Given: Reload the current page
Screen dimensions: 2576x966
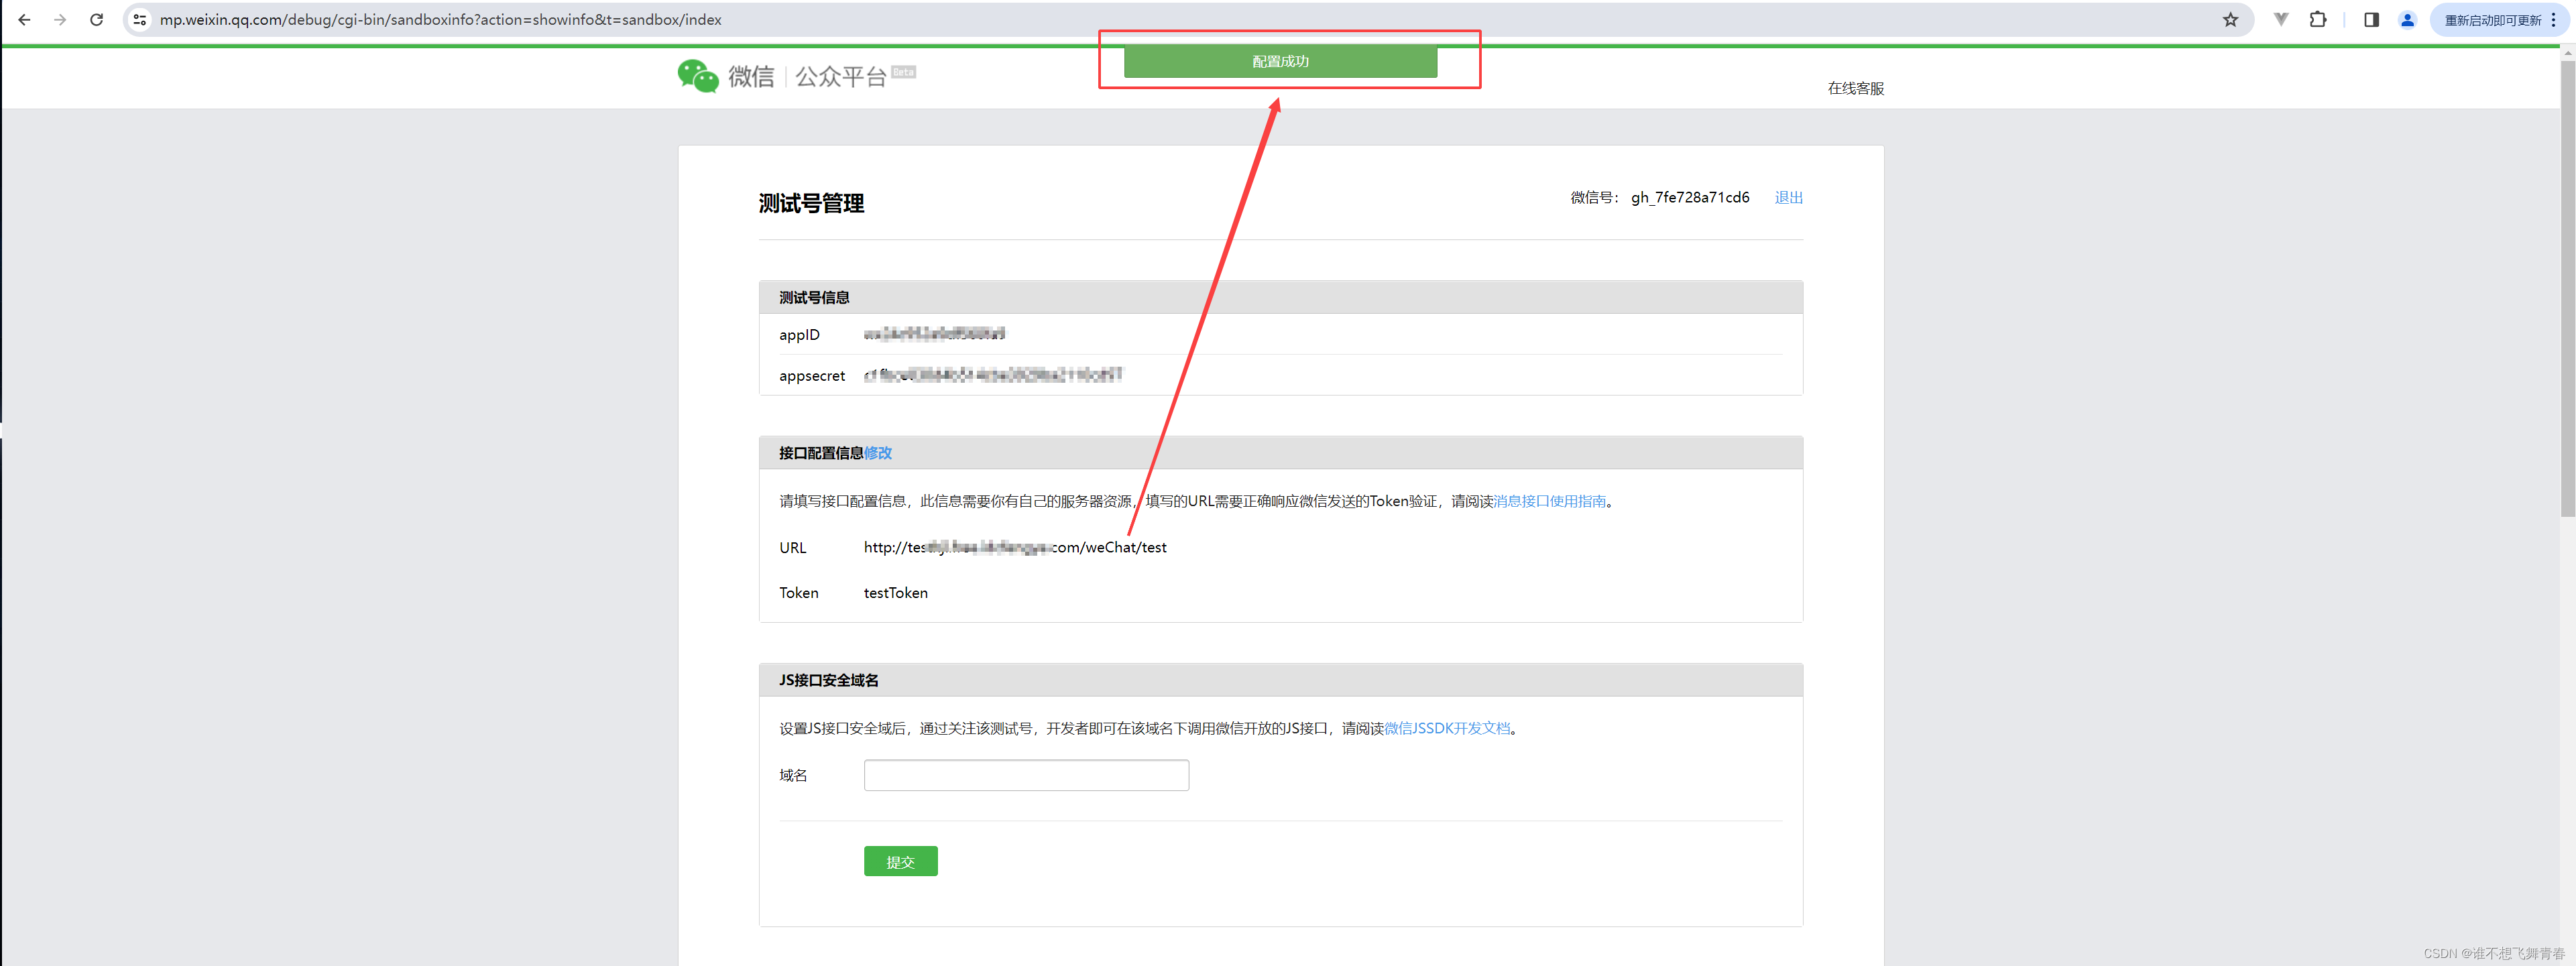Looking at the screenshot, I should pos(96,20).
